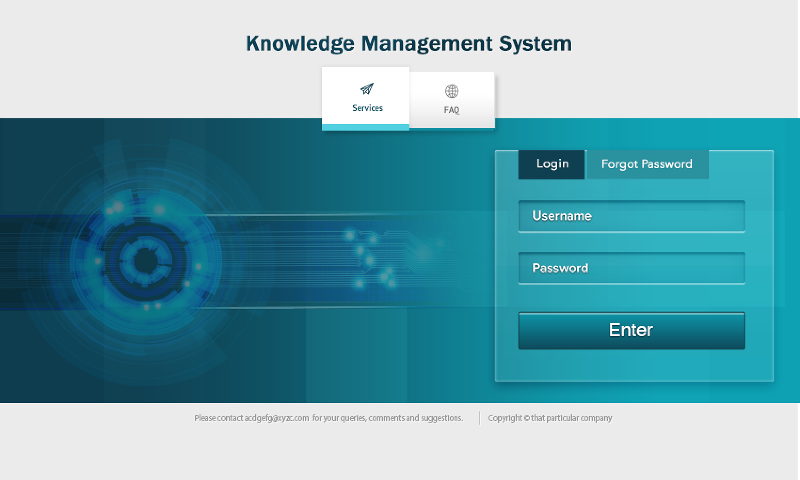Open the Services tab label
The image size is (800, 480).
[x=367, y=108]
